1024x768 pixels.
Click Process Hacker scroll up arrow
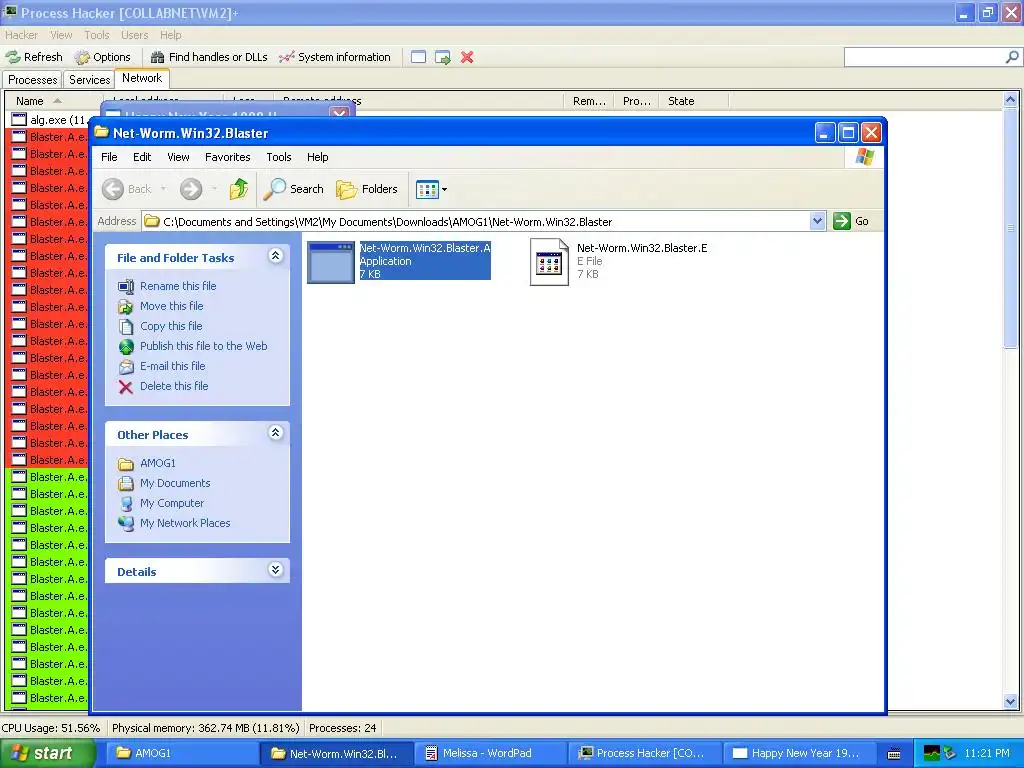(x=1010, y=100)
